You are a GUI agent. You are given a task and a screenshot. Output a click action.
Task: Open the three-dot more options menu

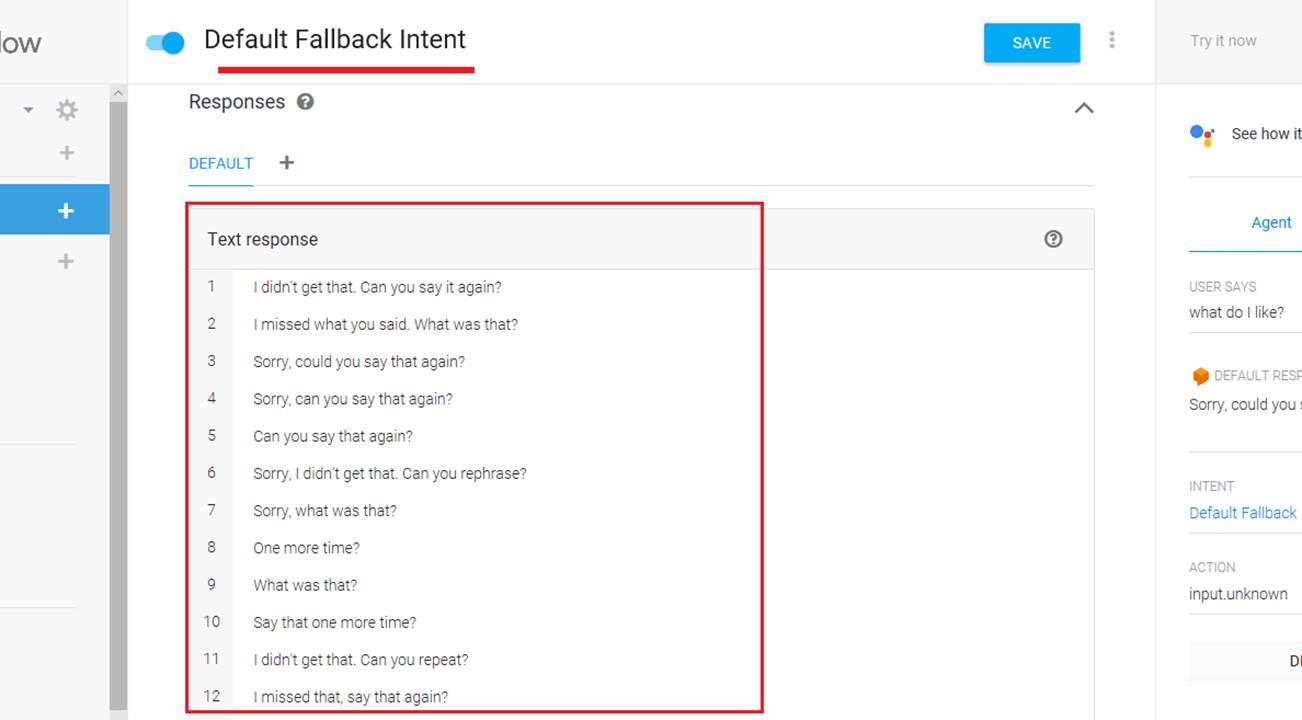coord(1112,40)
